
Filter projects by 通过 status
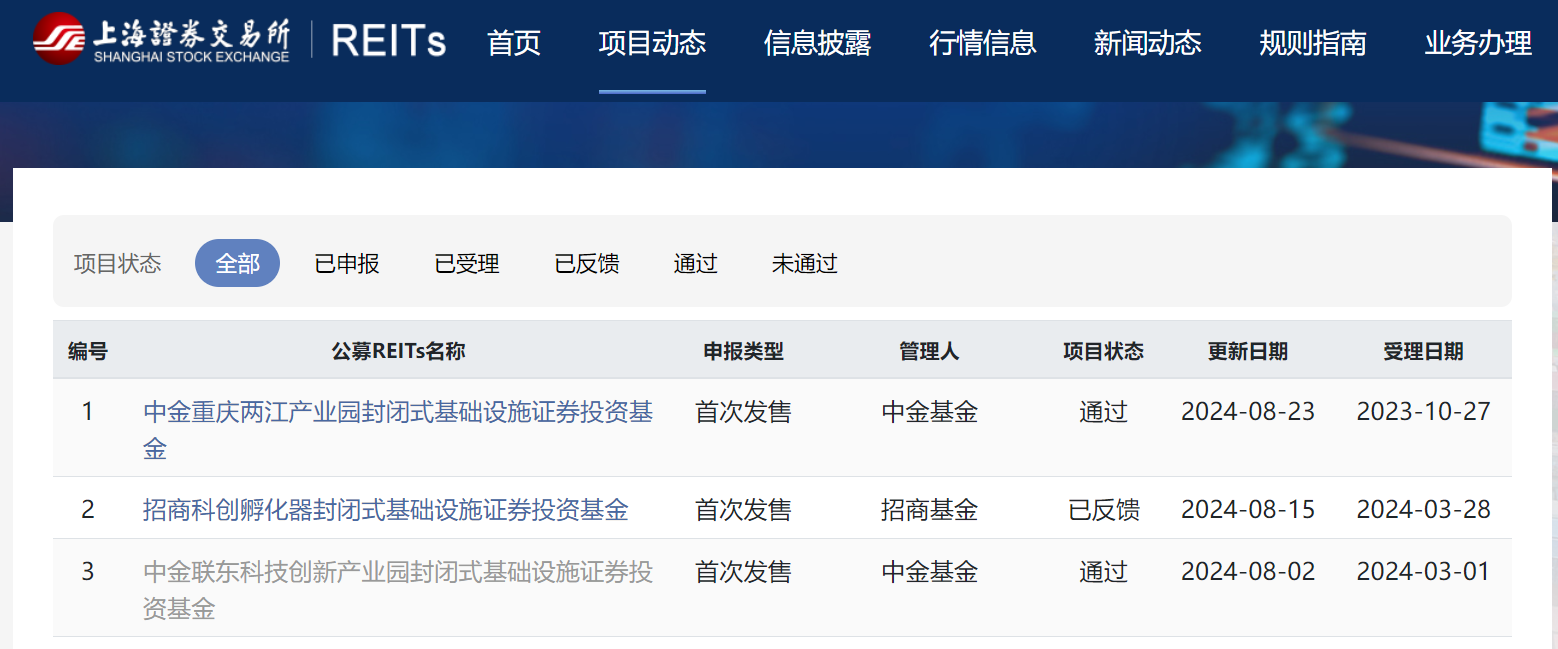click(696, 264)
